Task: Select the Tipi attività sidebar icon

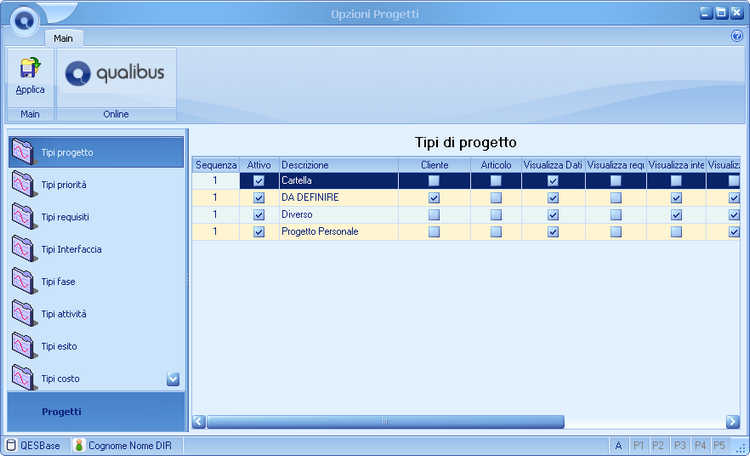Action: (x=23, y=314)
